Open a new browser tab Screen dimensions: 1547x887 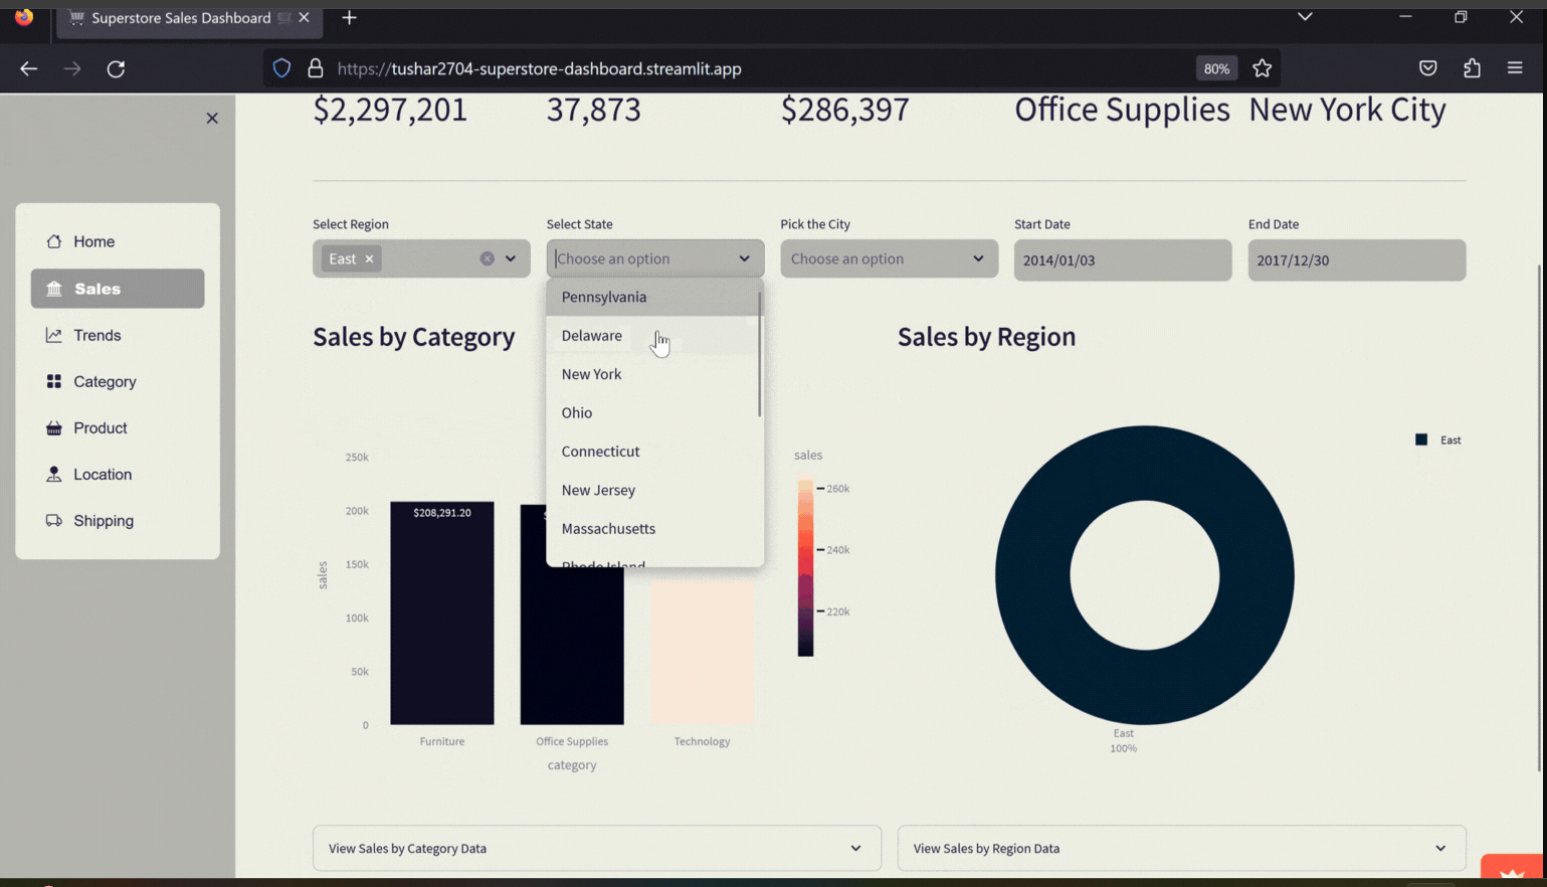[x=349, y=18]
